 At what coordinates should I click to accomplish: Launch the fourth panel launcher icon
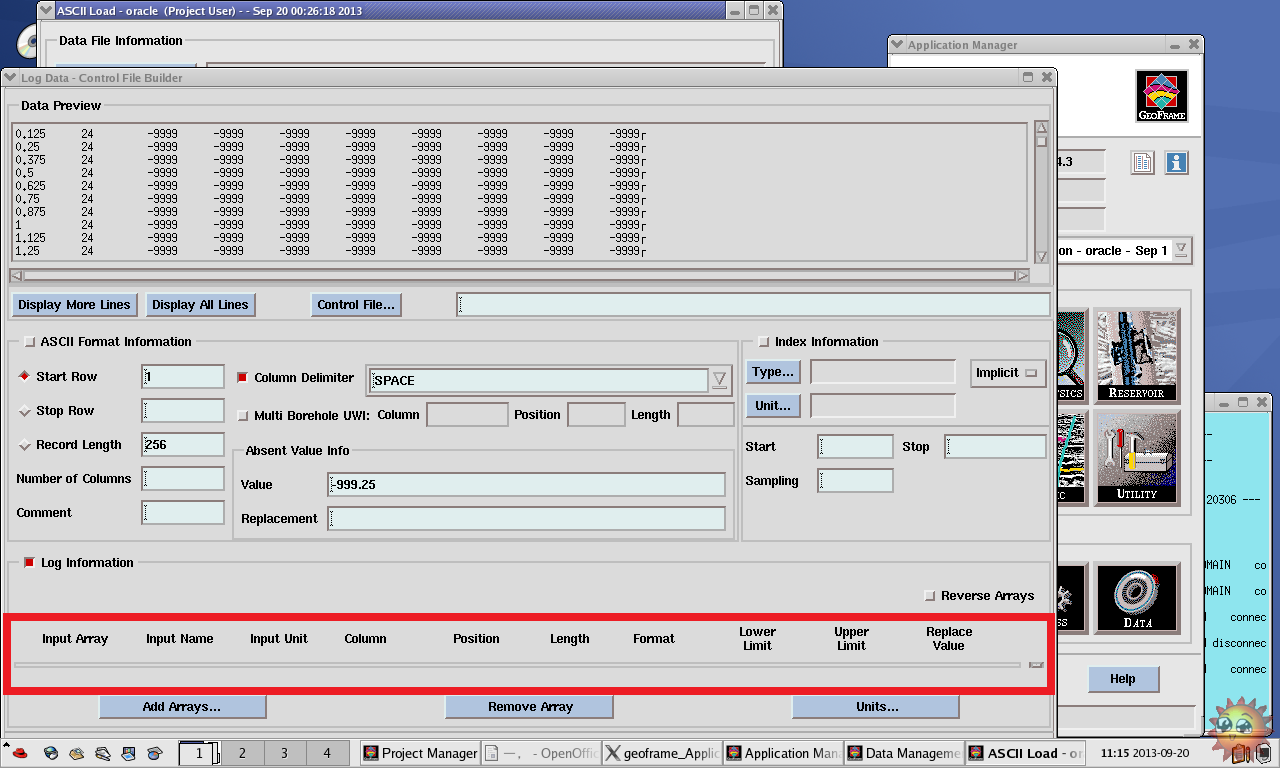pos(103,753)
